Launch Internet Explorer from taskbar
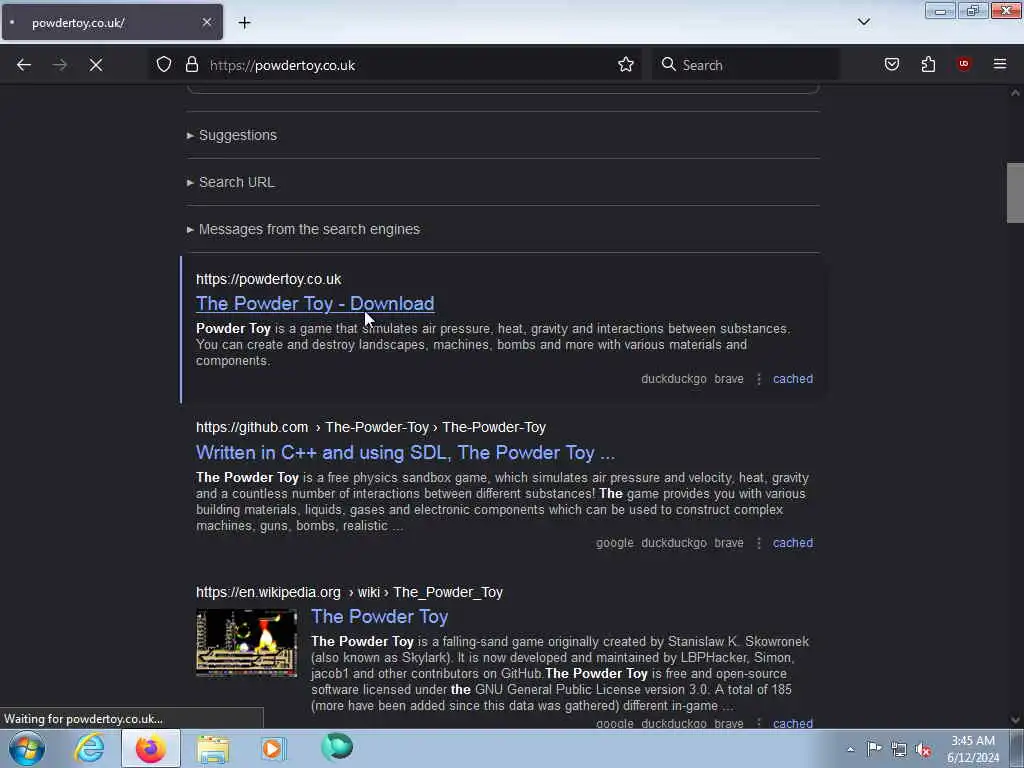The width and height of the screenshot is (1024, 768). 89,748
